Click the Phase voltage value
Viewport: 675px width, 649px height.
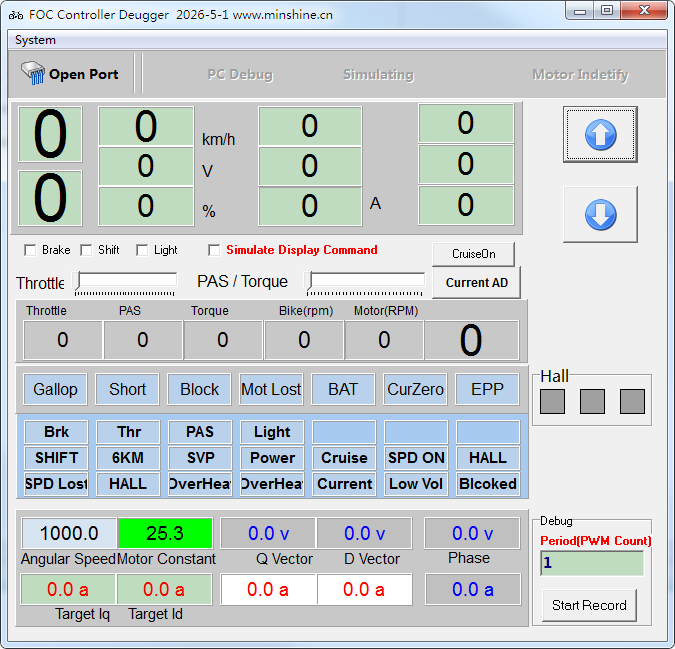(472, 533)
